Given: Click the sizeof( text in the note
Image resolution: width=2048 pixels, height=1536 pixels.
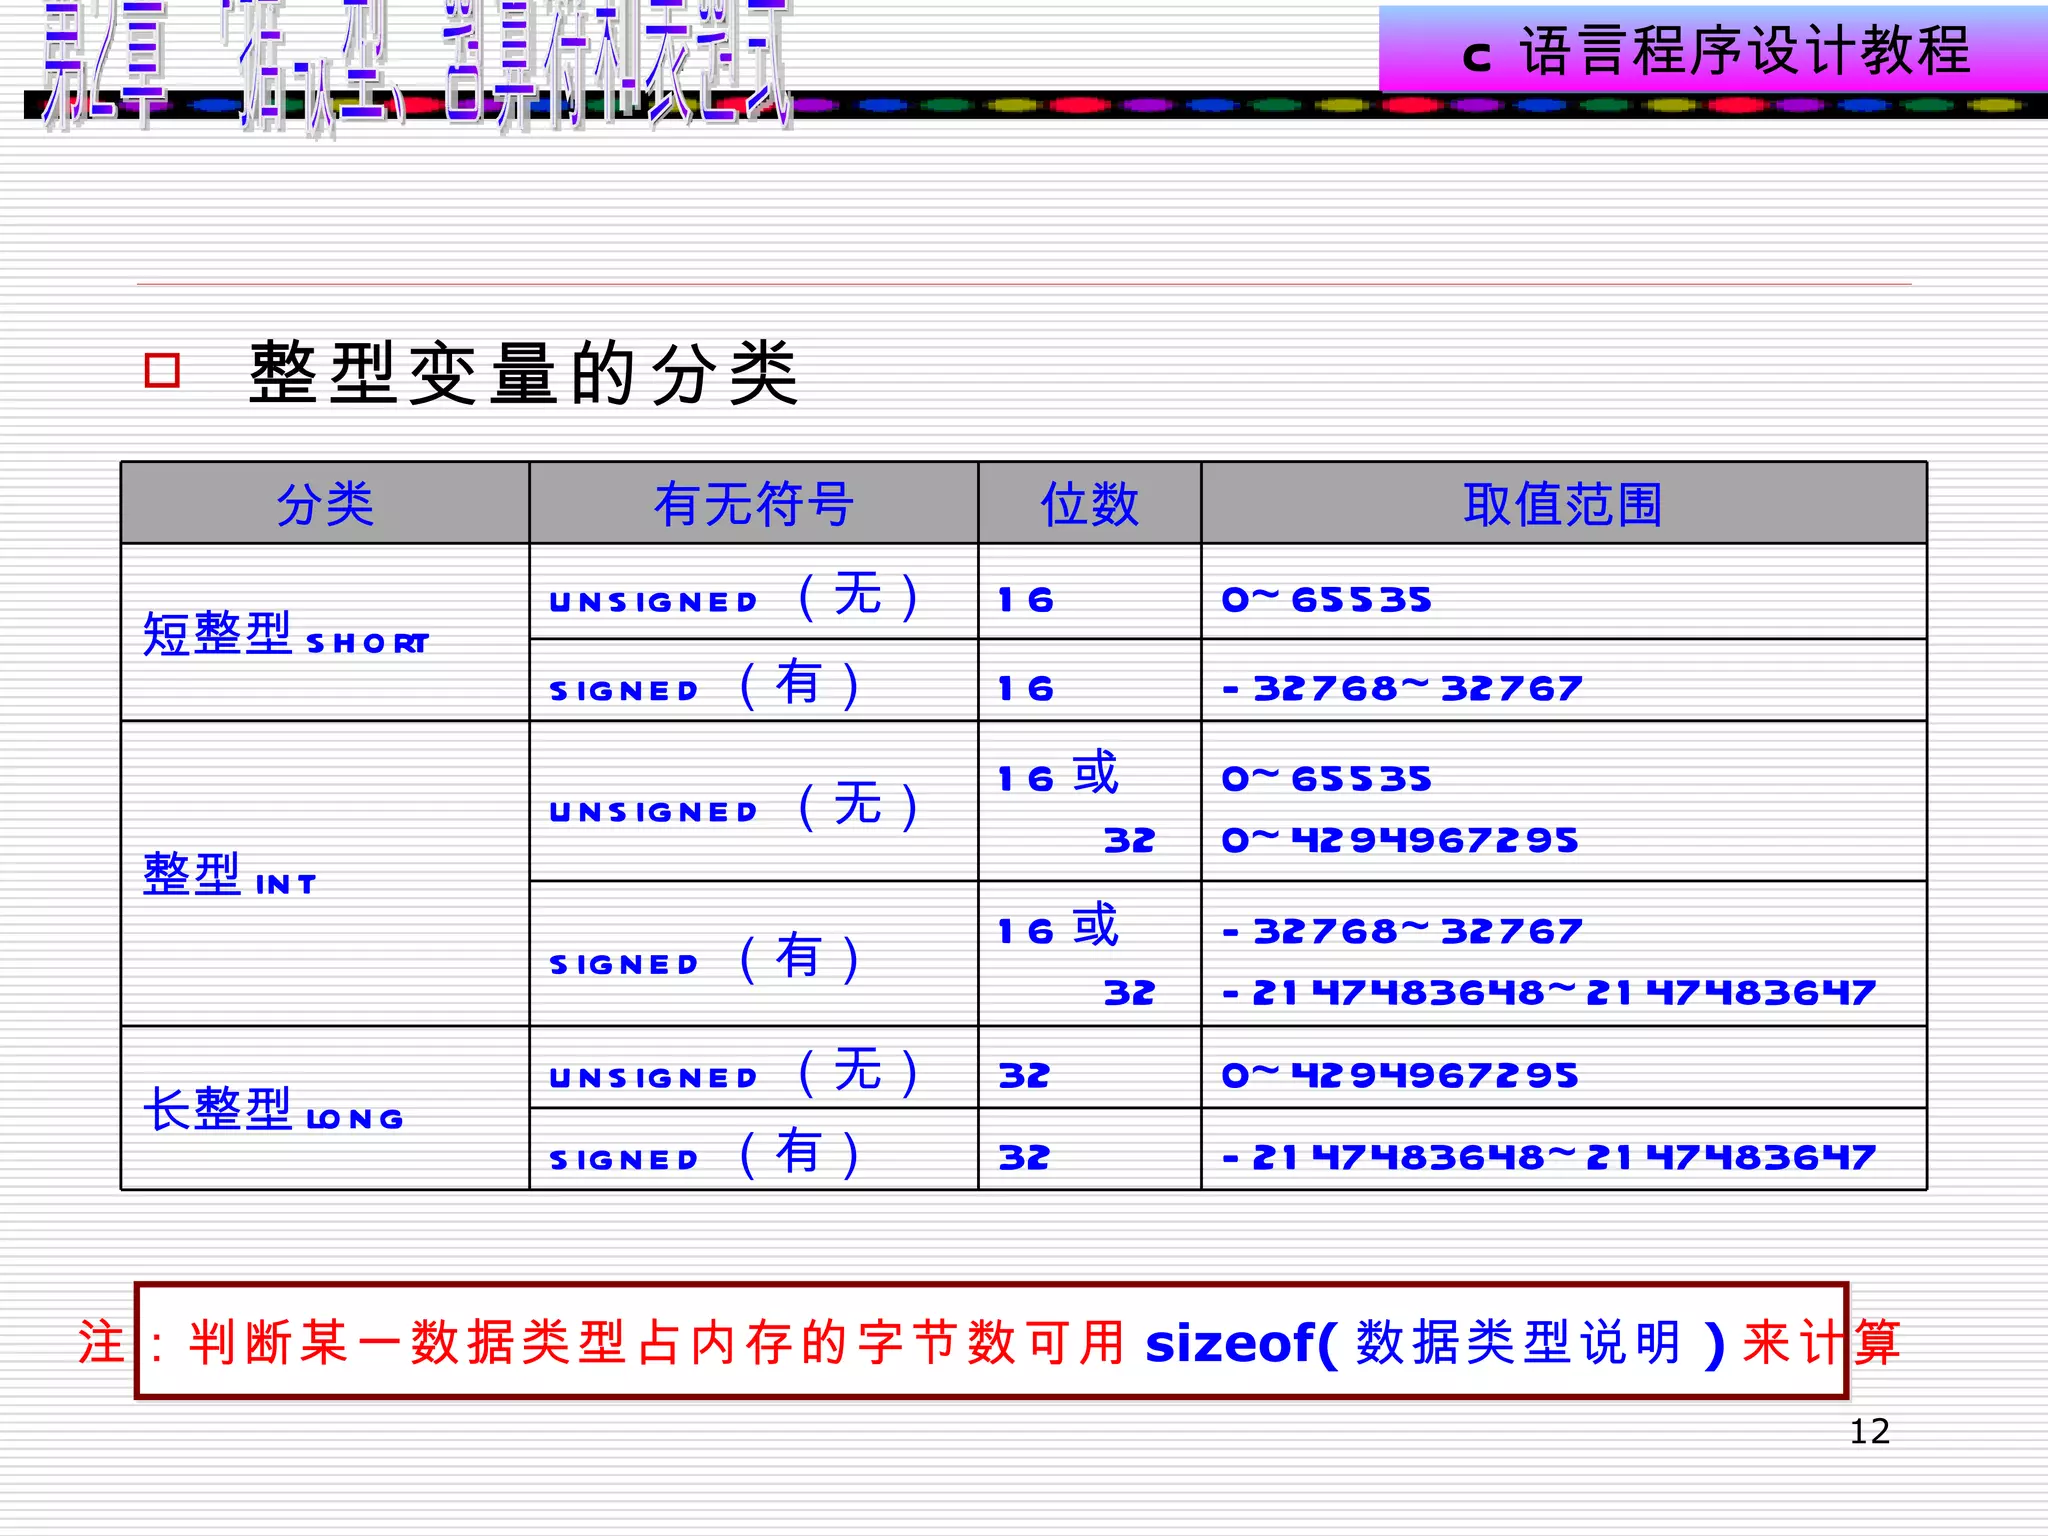Looking at the screenshot, I should (x=1241, y=1343).
